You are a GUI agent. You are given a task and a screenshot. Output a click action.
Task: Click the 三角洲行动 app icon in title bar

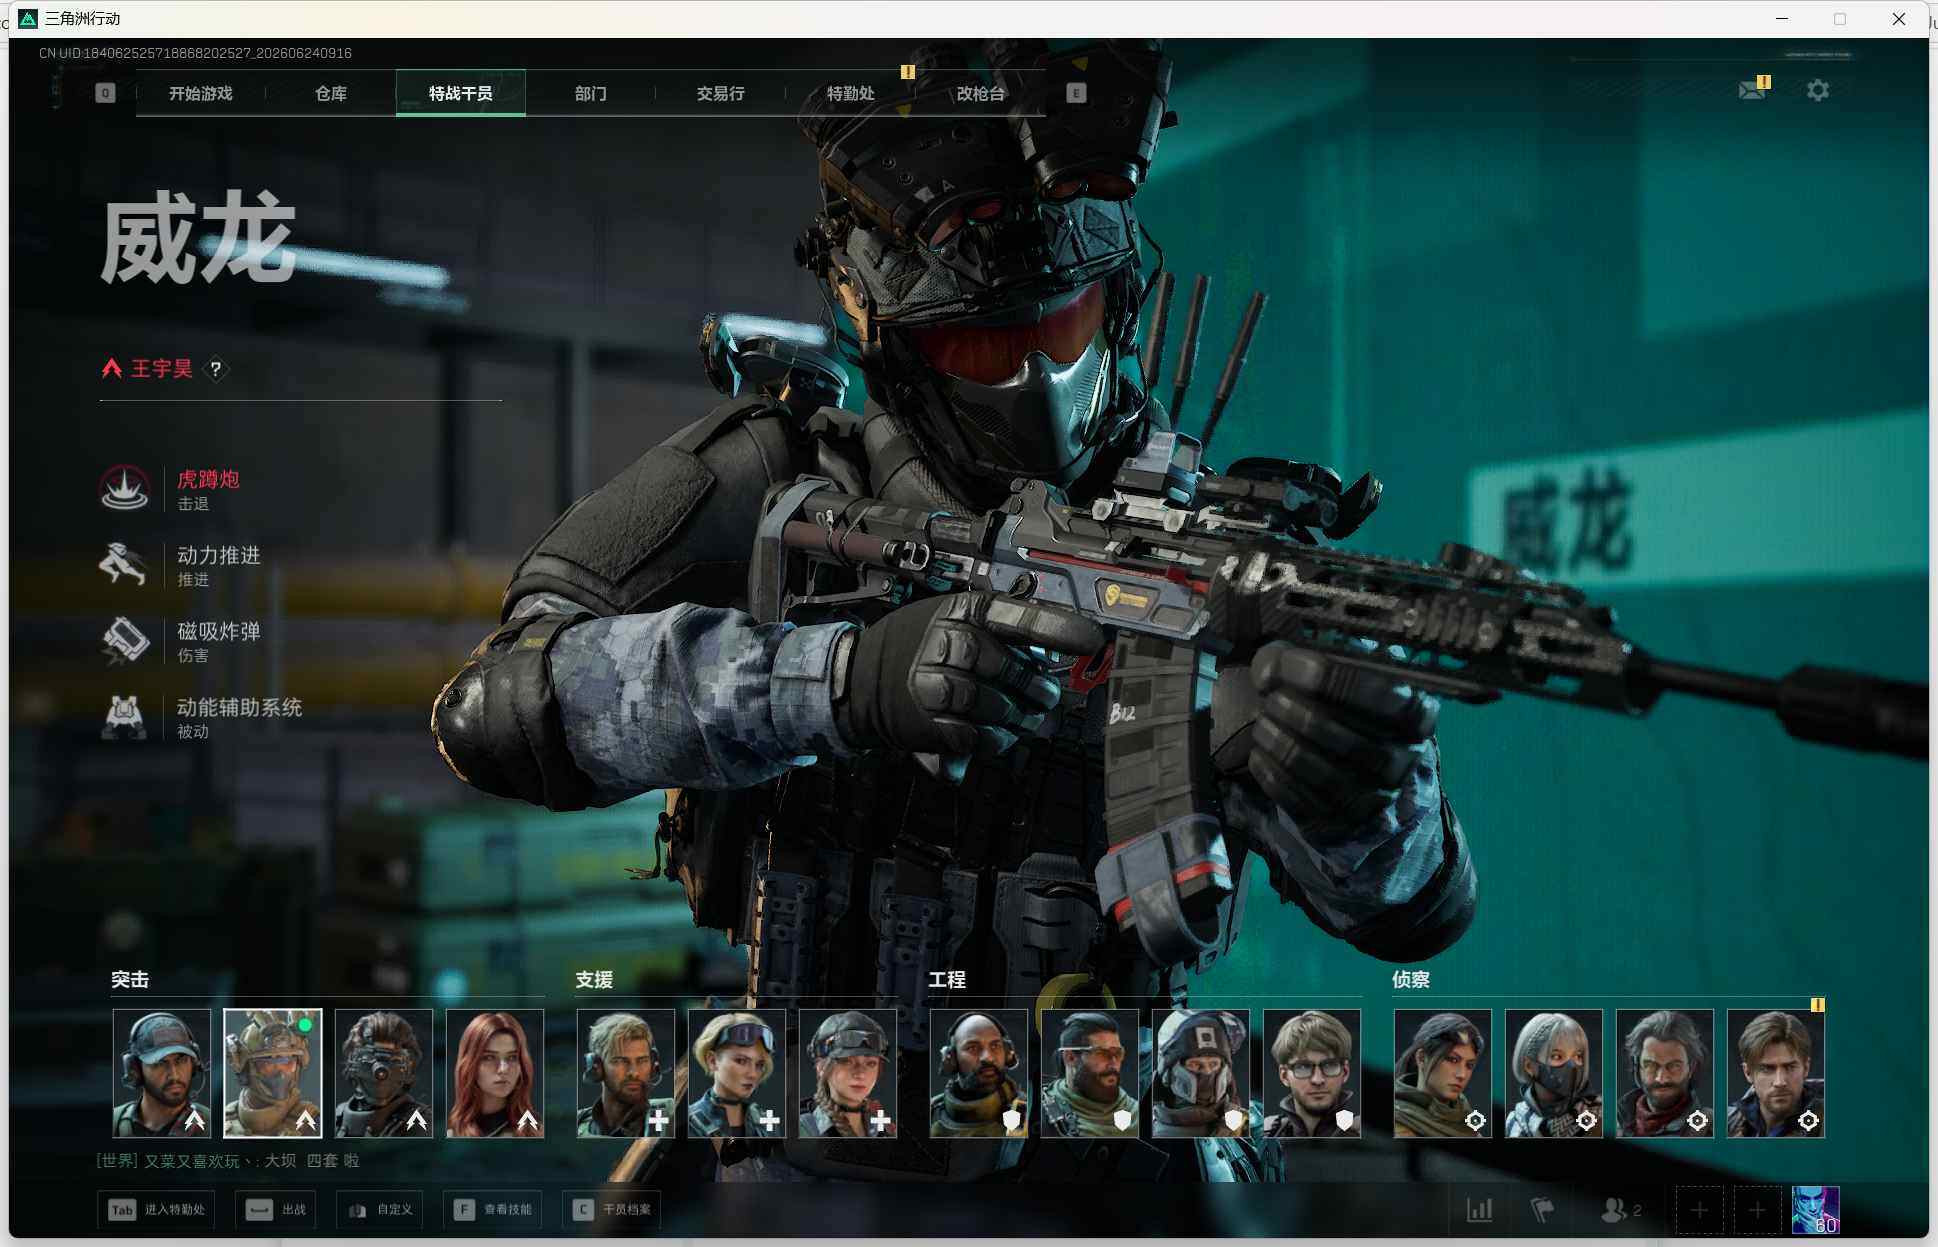click(28, 19)
